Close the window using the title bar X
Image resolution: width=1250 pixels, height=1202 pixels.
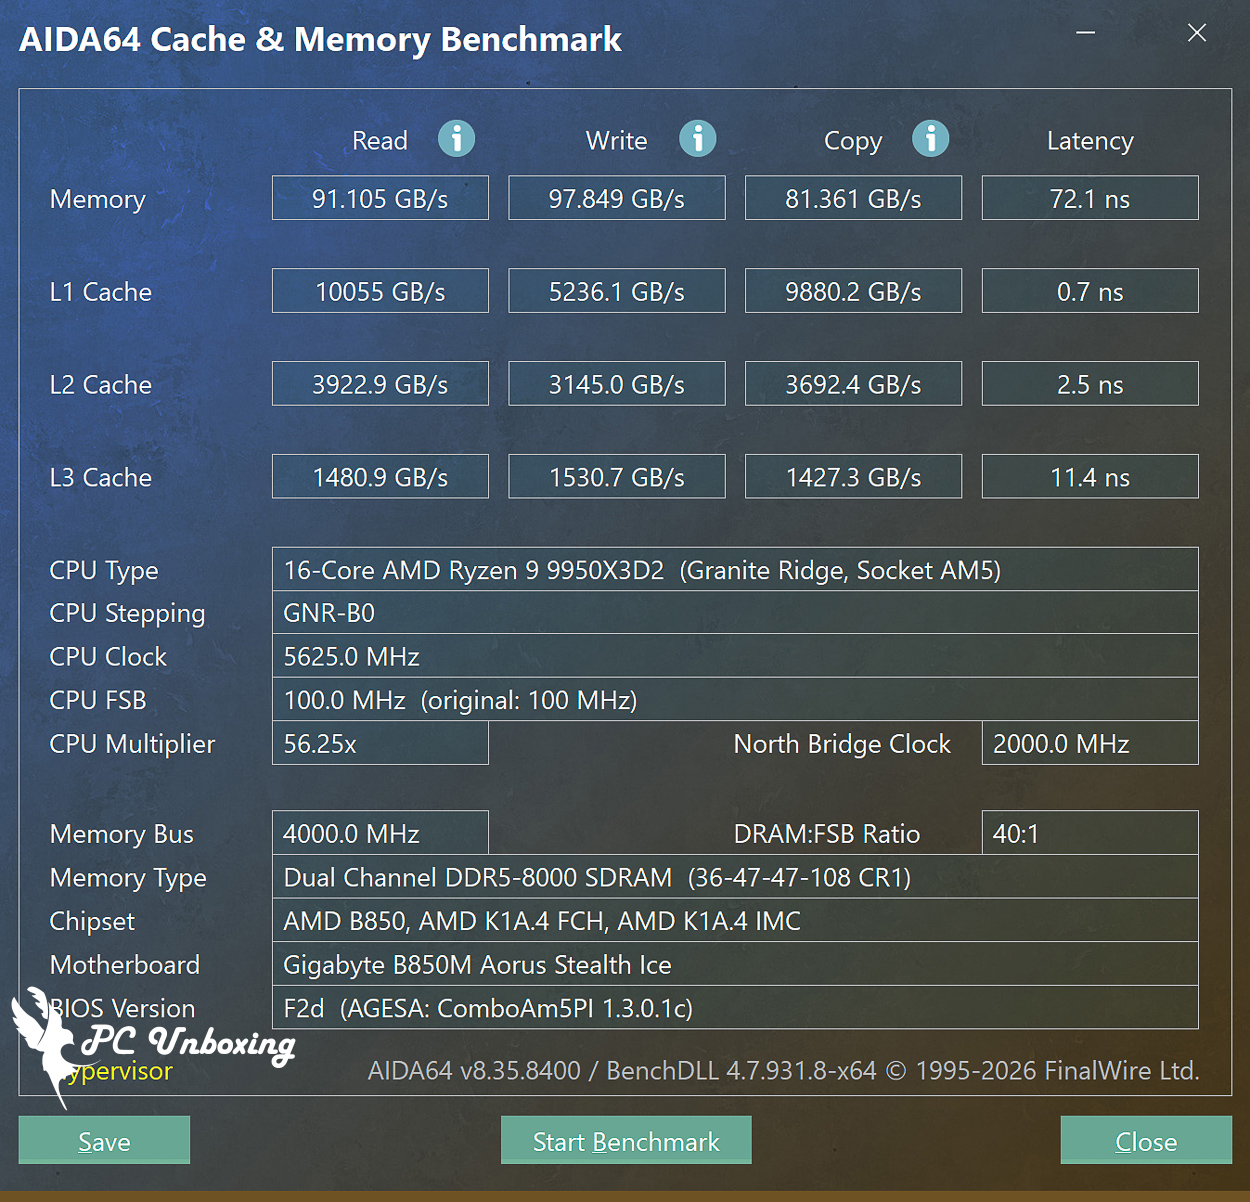(x=1196, y=33)
